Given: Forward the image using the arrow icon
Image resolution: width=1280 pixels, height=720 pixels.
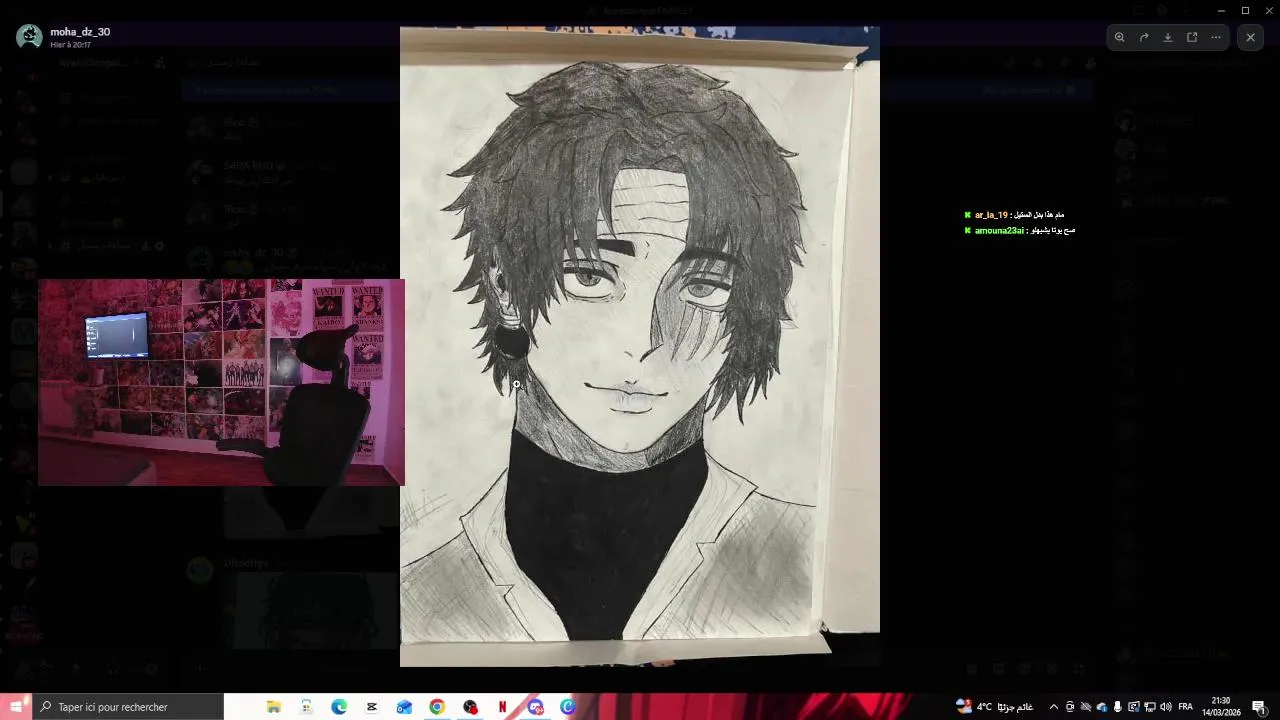Looking at the screenshot, I should click(x=1144, y=37).
